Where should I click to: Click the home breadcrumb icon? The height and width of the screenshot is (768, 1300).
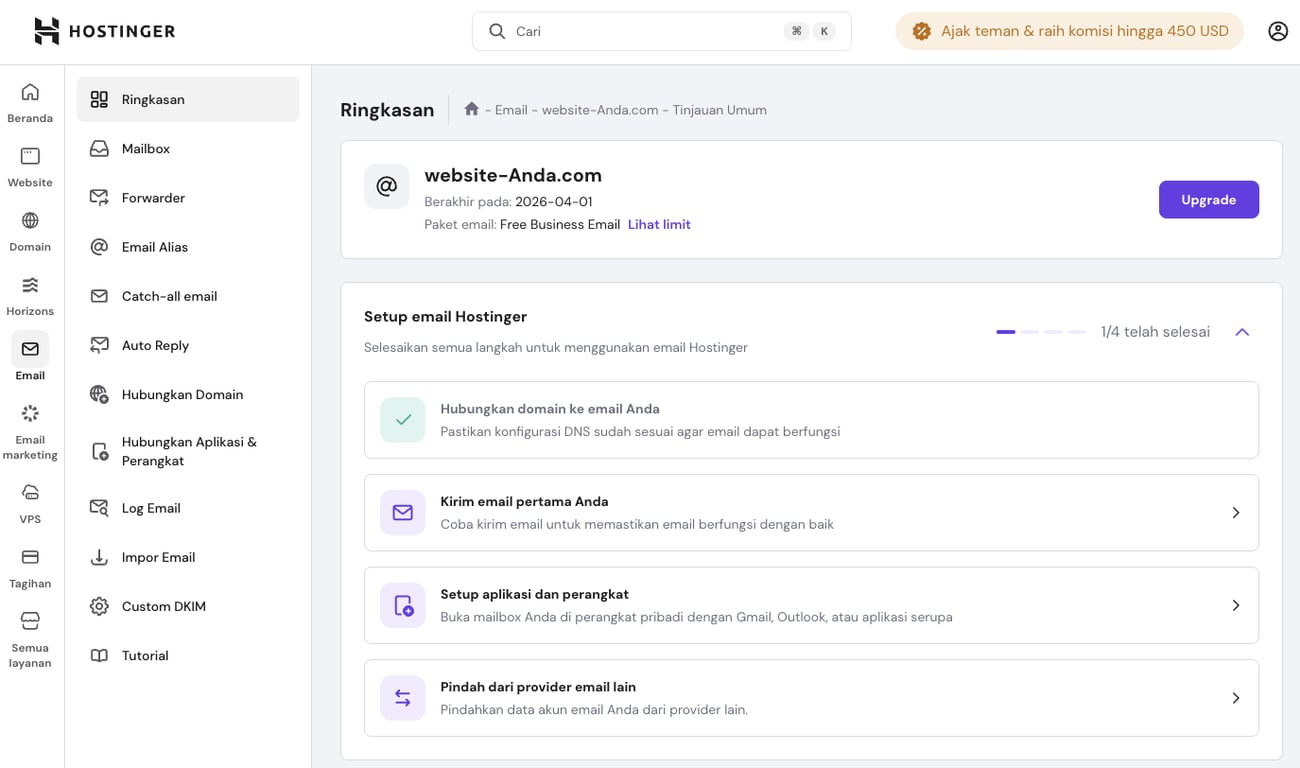[472, 109]
